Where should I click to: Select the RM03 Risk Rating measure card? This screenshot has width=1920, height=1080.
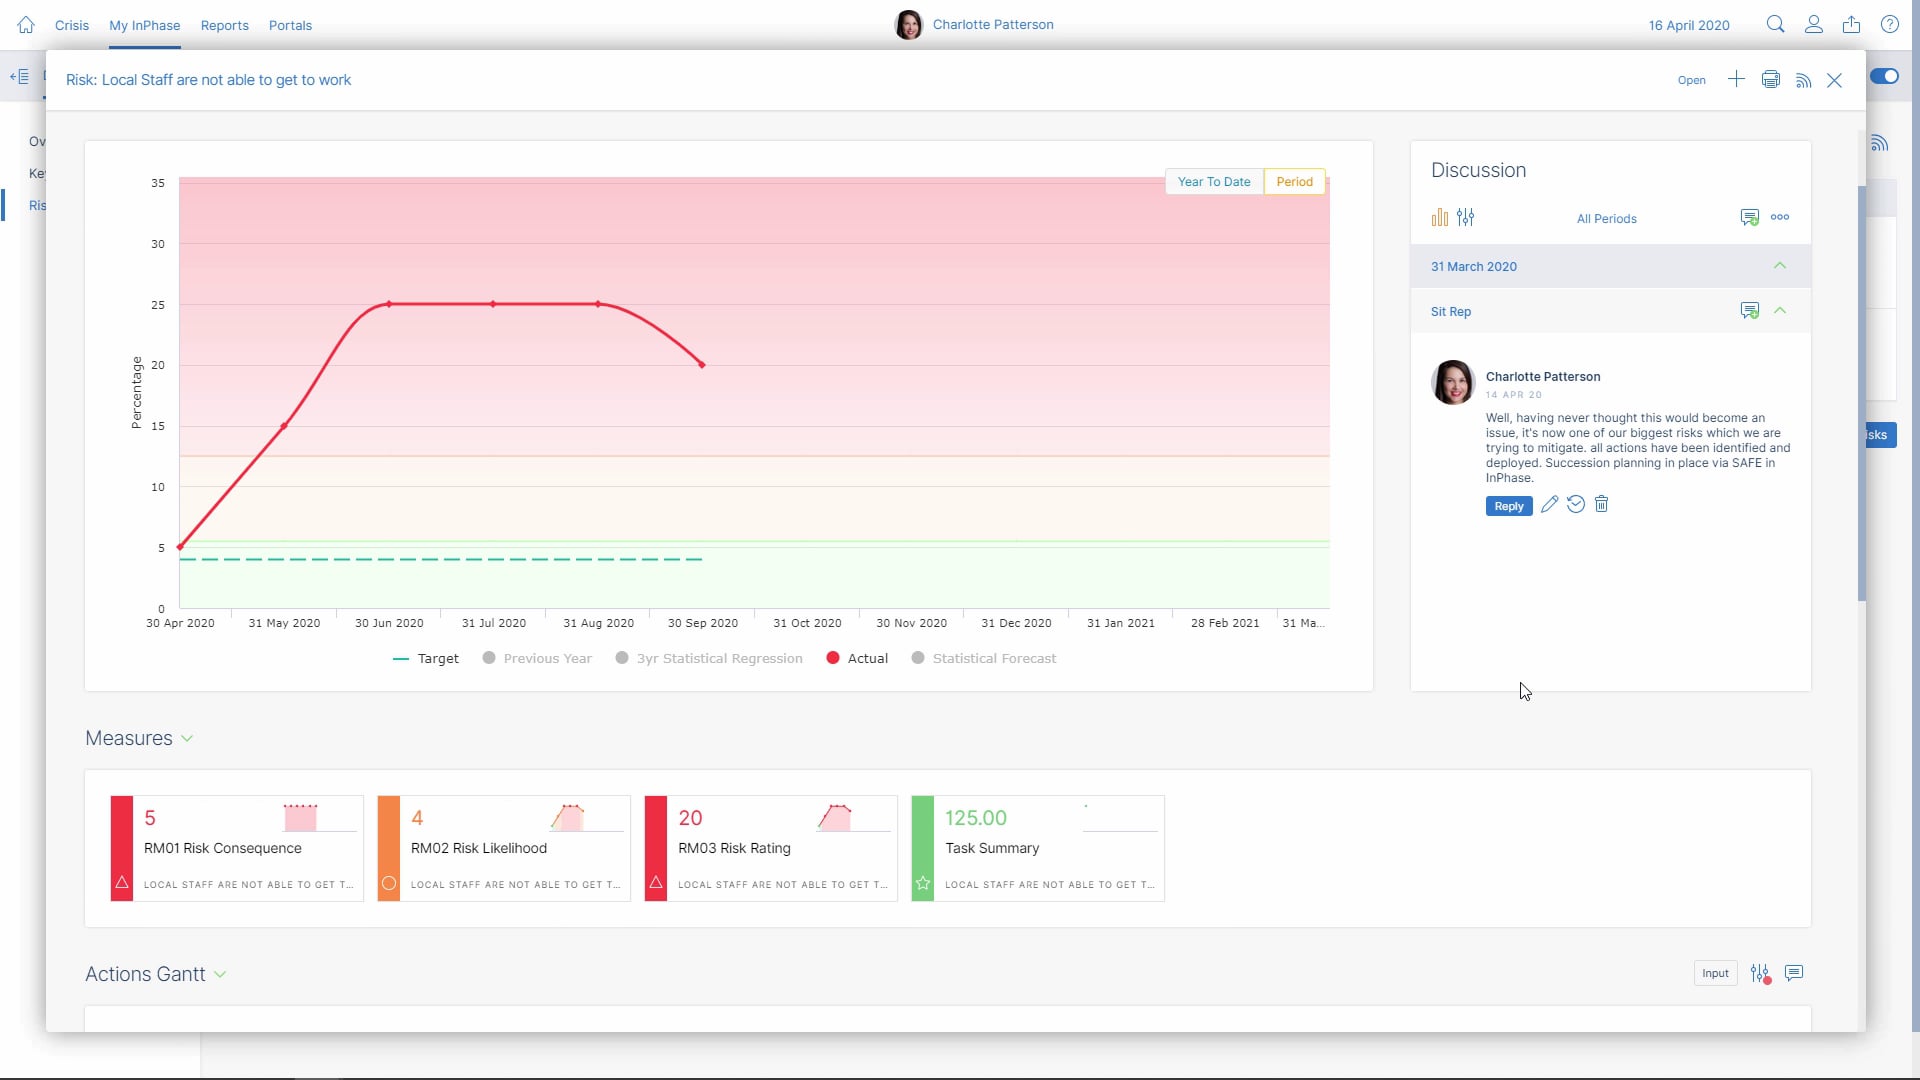tap(769, 848)
